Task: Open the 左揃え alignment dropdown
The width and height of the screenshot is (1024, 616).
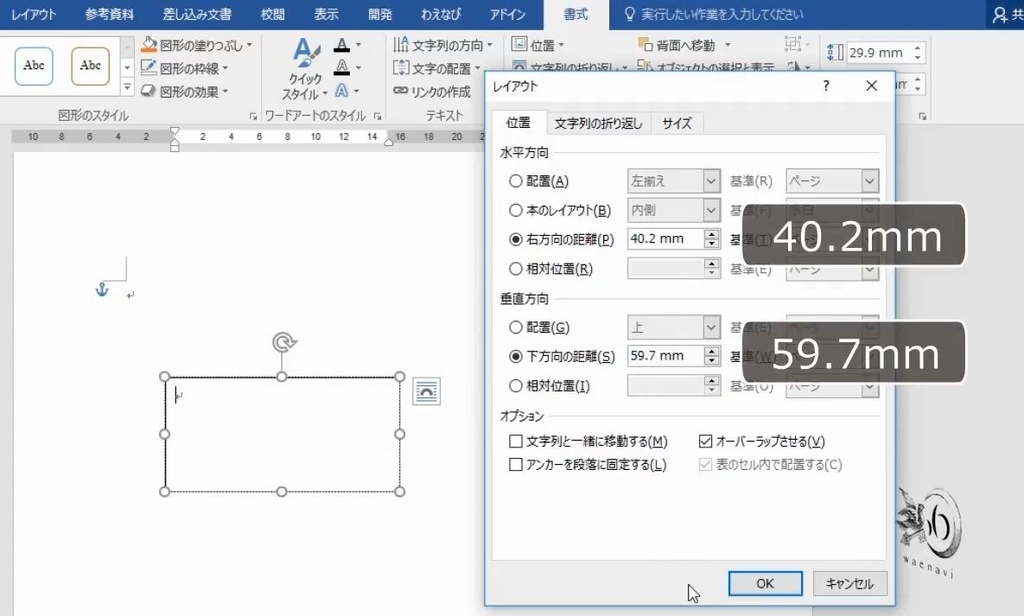Action: (x=673, y=181)
